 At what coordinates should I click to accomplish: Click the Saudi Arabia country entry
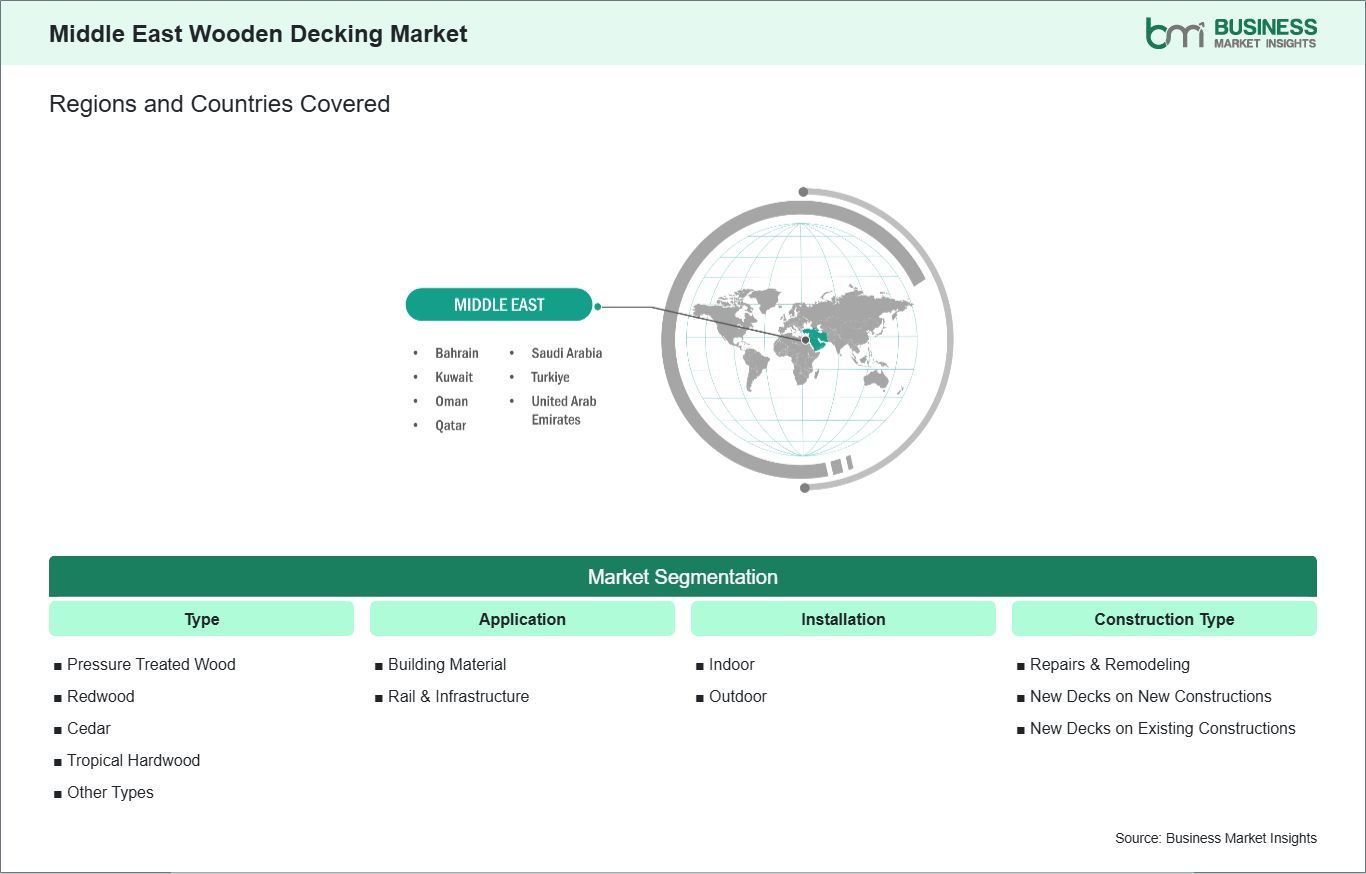click(x=567, y=353)
